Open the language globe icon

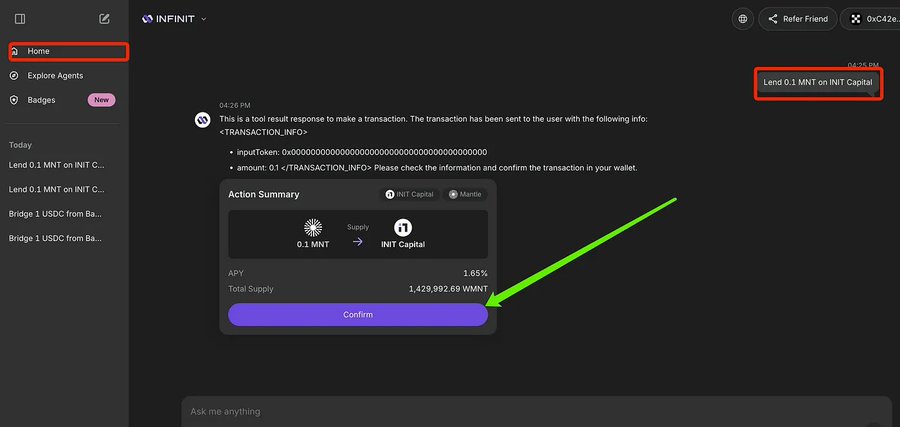[743, 19]
